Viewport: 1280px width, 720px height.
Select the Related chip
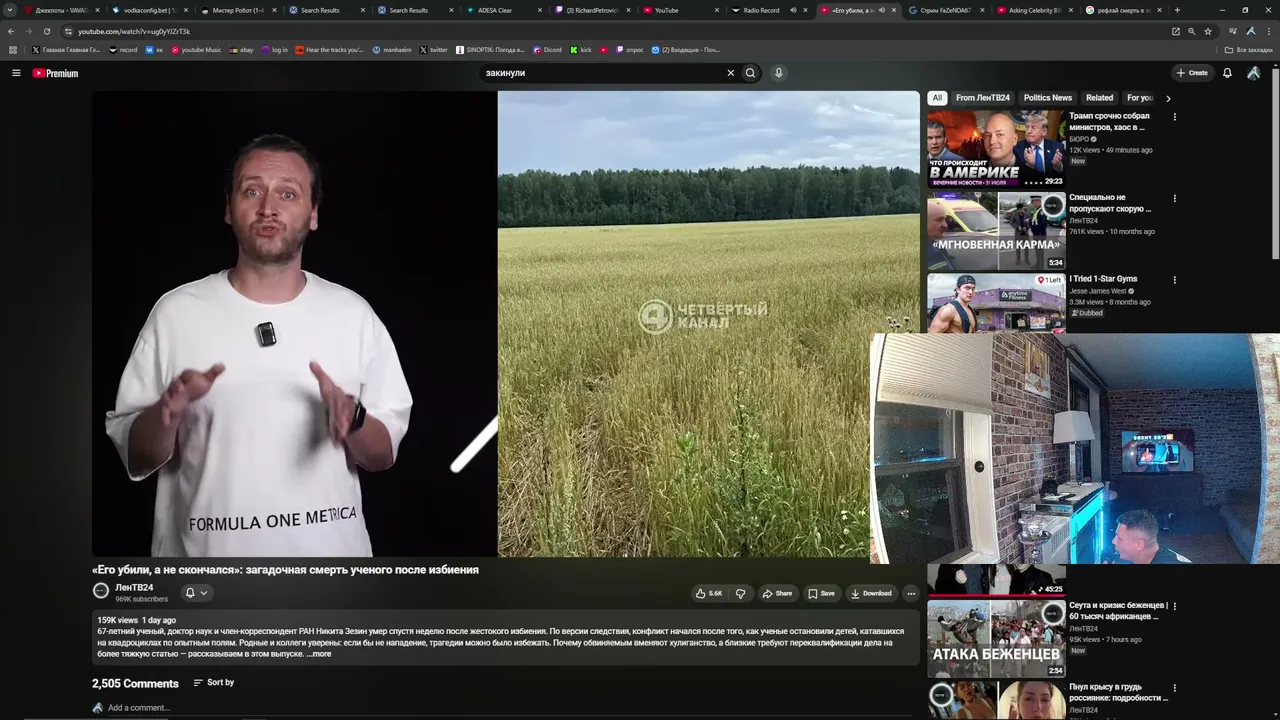tap(1100, 98)
